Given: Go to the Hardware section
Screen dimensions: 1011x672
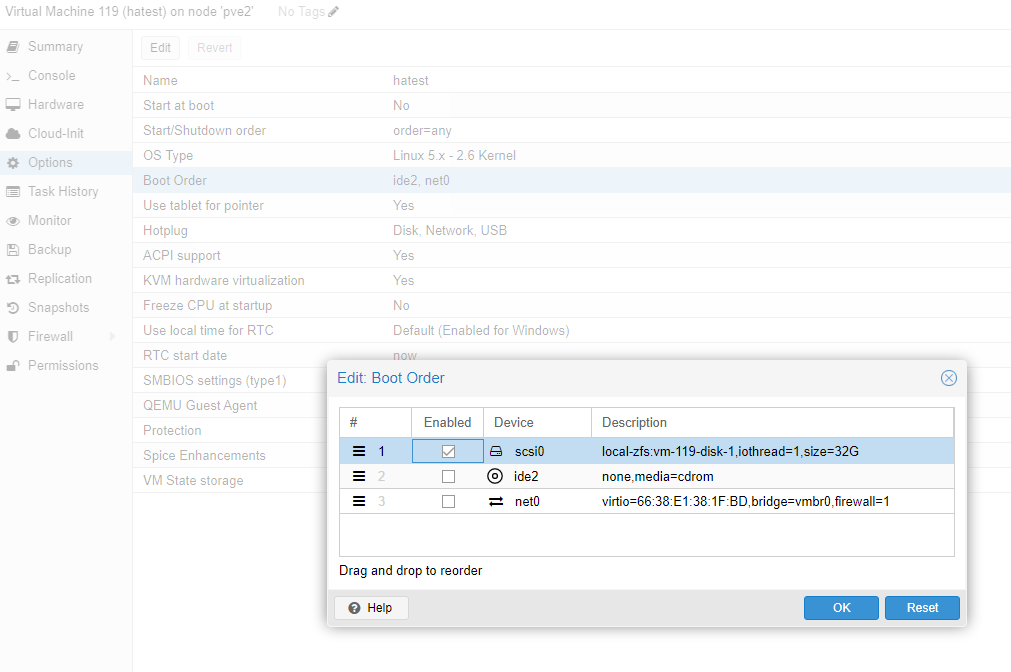Looking at the screenshot, I should point(66,104).
